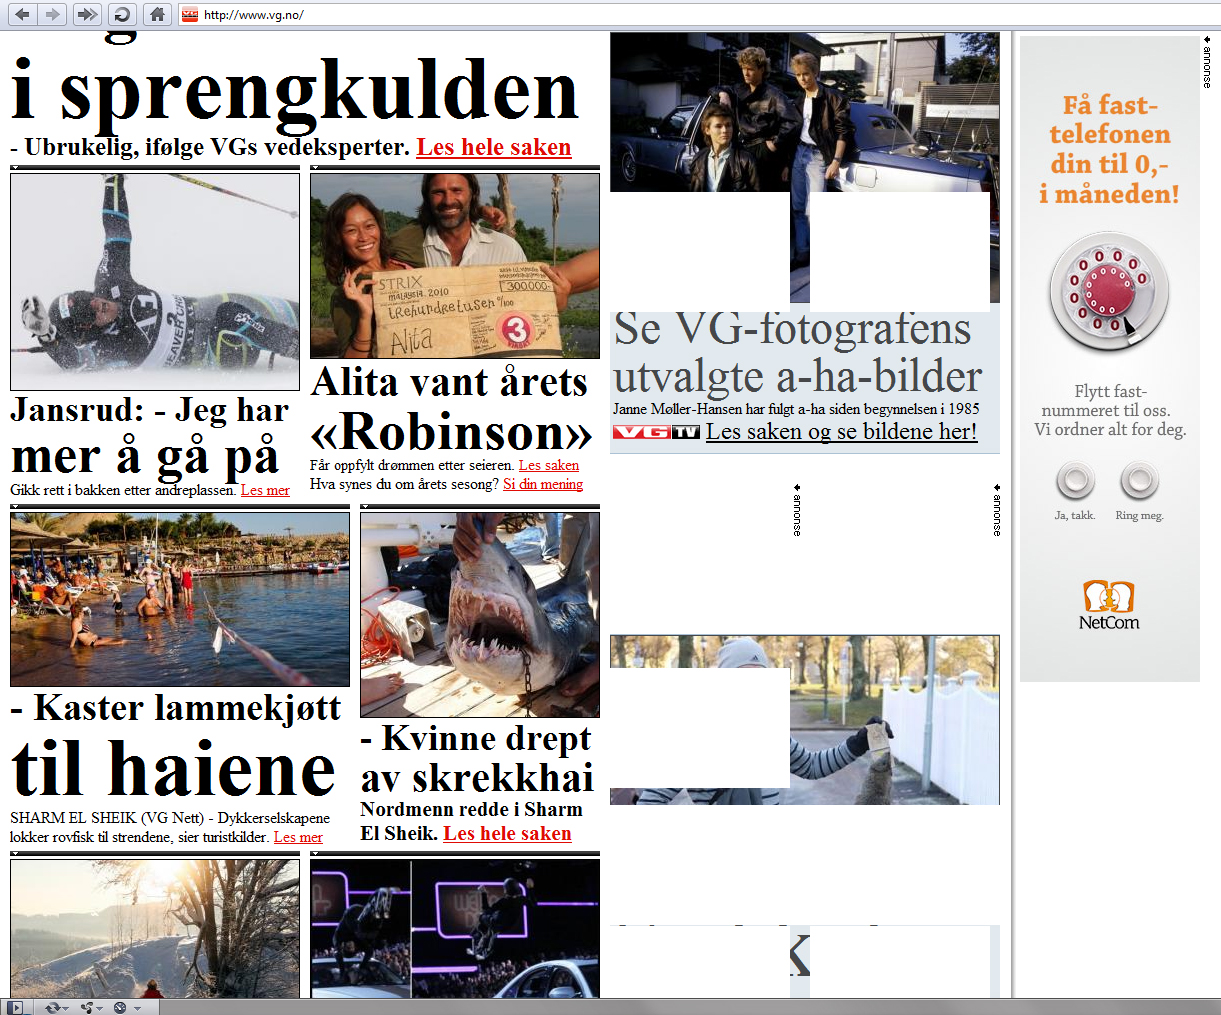Click the beach bathers photo
Image resolution: width=1221 pixels, height=1015 pixels.
(x=180, y=600)
